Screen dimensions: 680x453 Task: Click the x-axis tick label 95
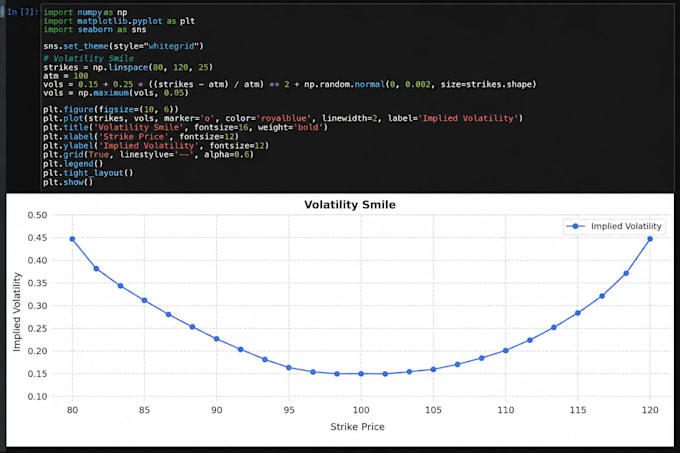(289, 410)
